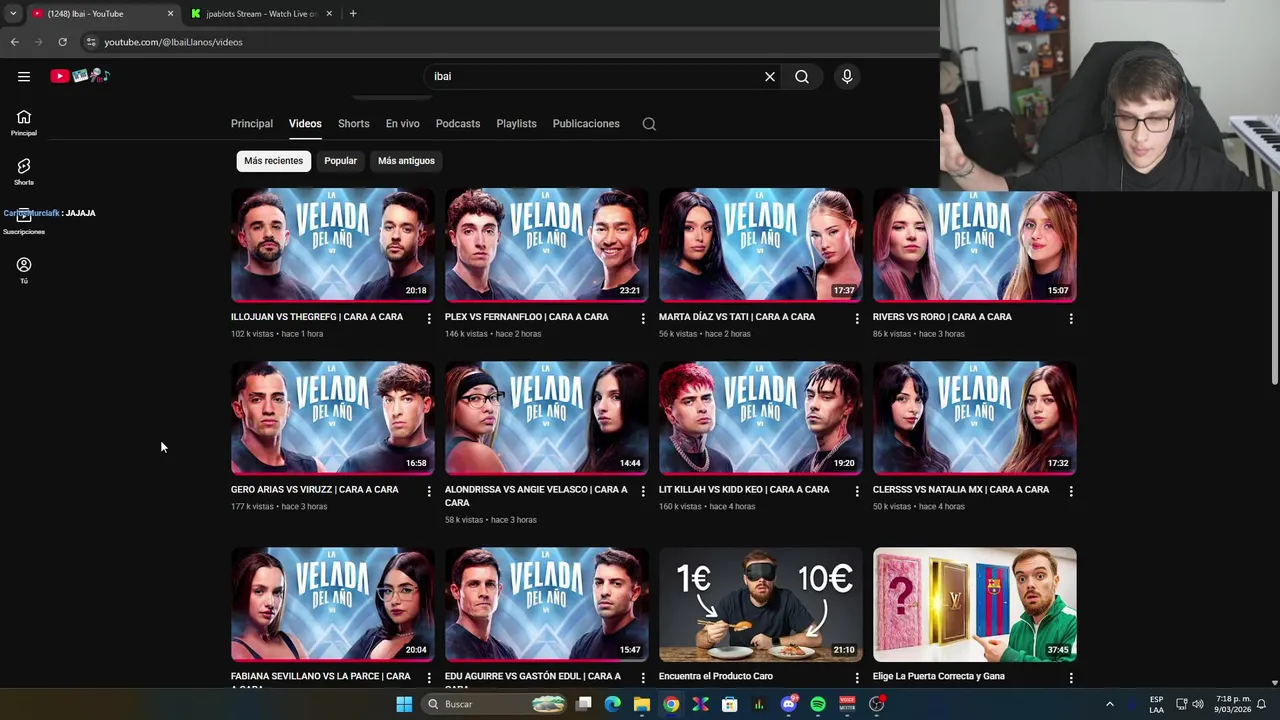Open Windows notification bell

click(x=1261, y=704)
